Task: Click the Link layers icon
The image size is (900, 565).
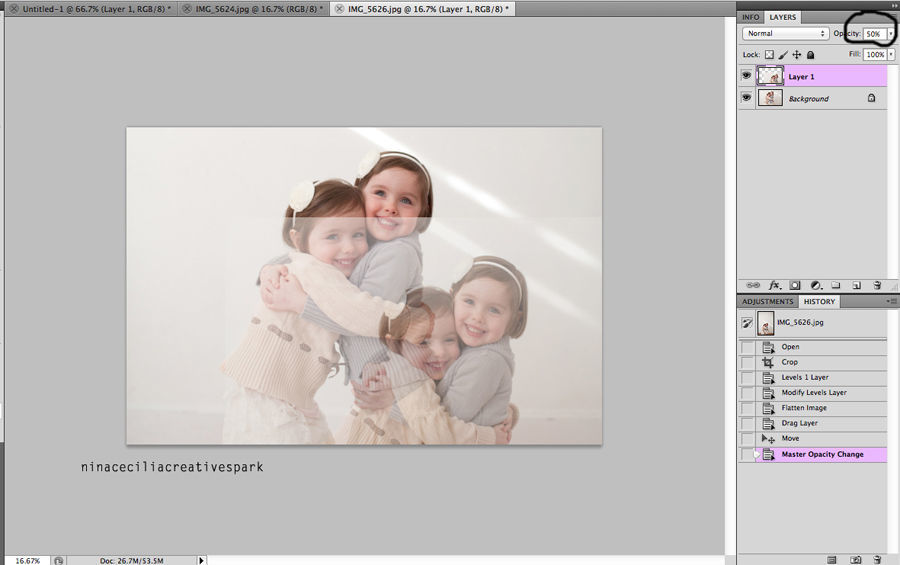Action: [753, 285]
